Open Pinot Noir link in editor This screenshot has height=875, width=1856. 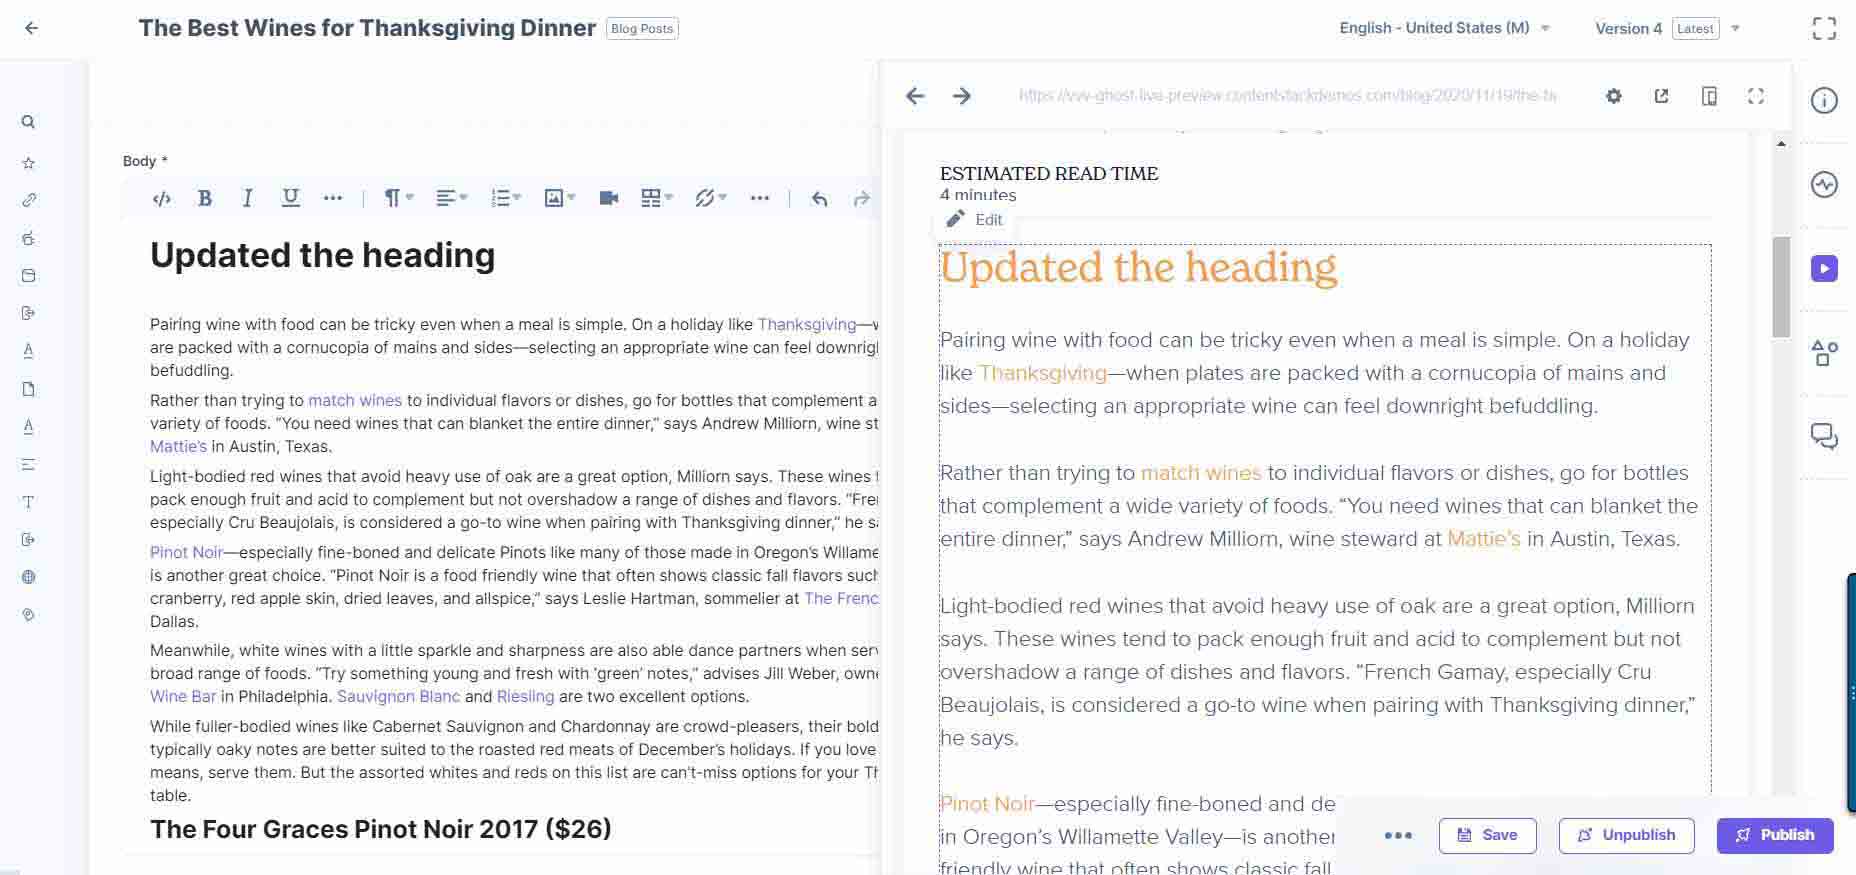point(186,552)
